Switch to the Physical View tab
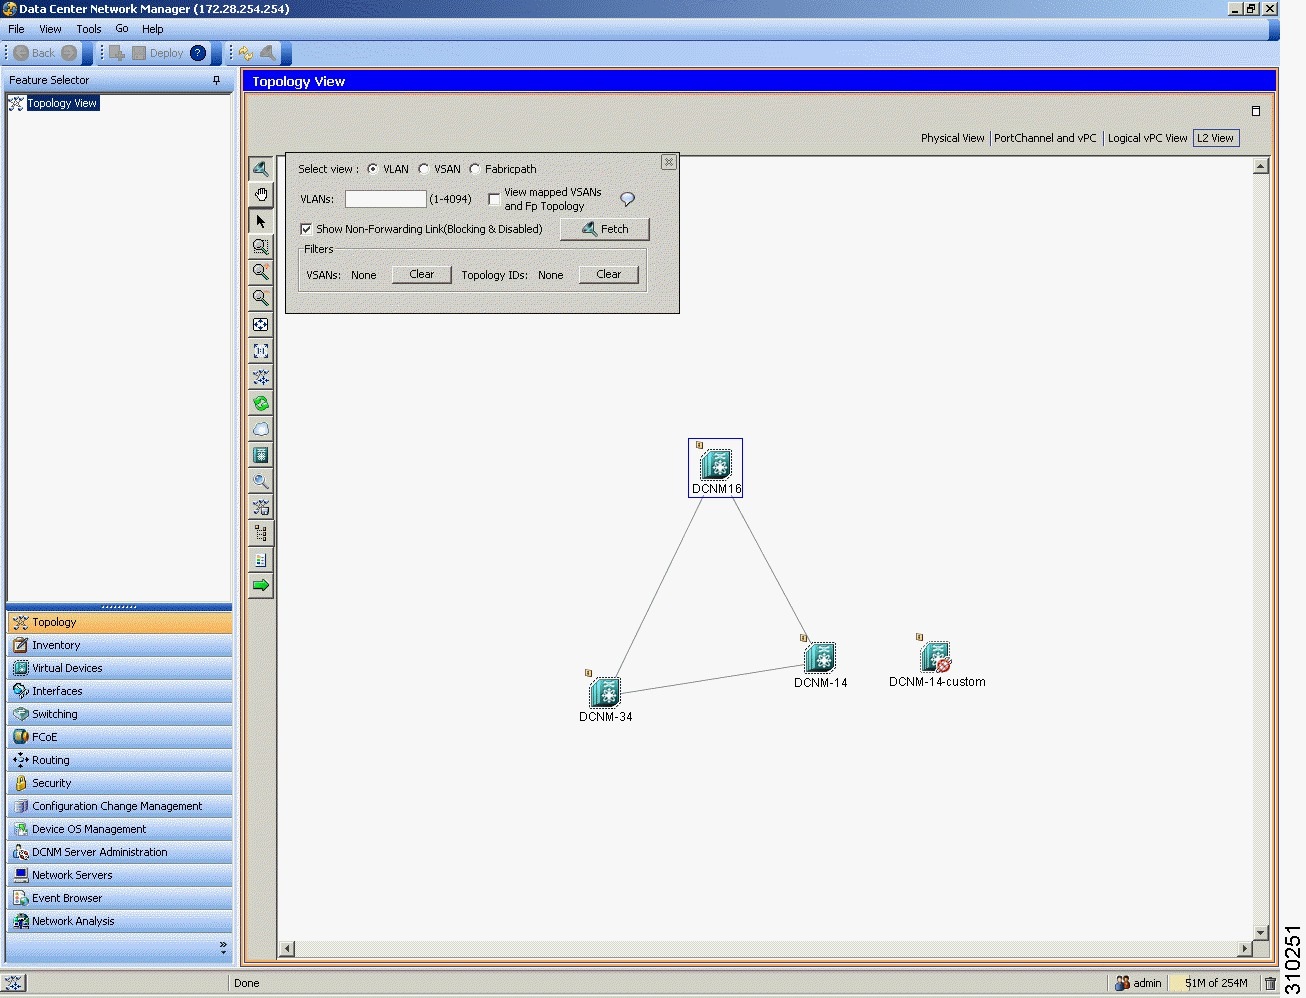The height and width of the screenshot is (998, 1306). click(x=951, y=137)
